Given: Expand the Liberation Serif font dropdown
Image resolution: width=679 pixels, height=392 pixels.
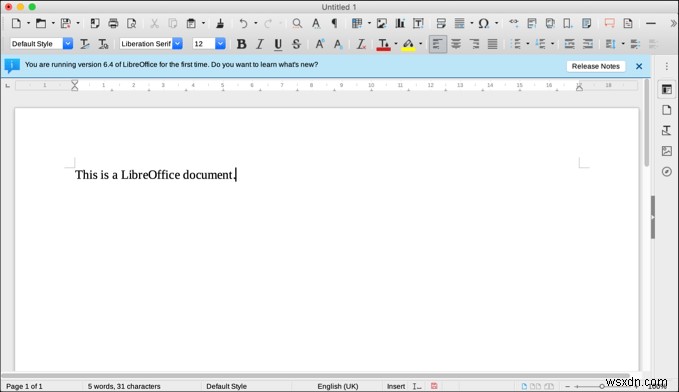Looking at the screenshot, I should click(177, 44).
